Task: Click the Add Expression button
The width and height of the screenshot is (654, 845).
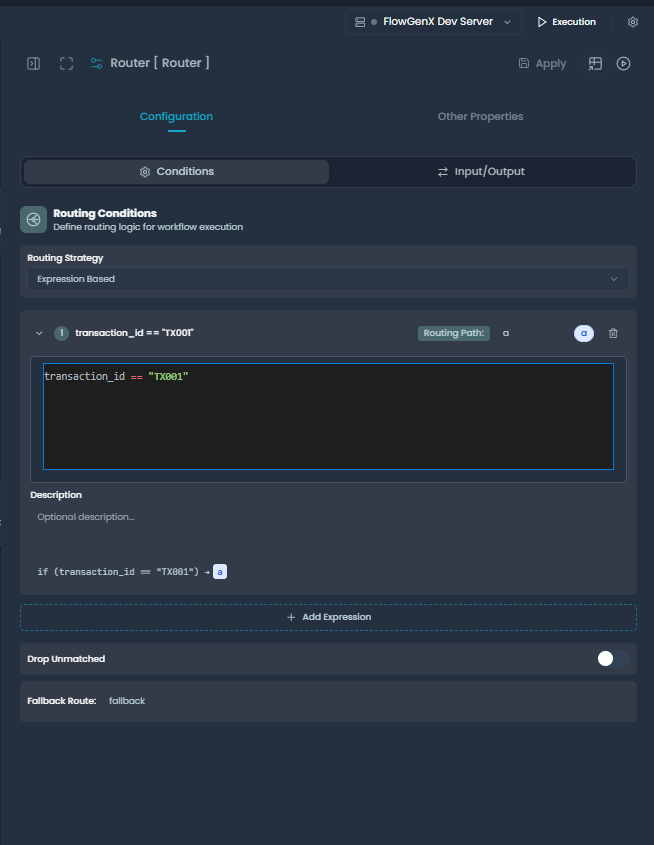Action: coord(328,617)
